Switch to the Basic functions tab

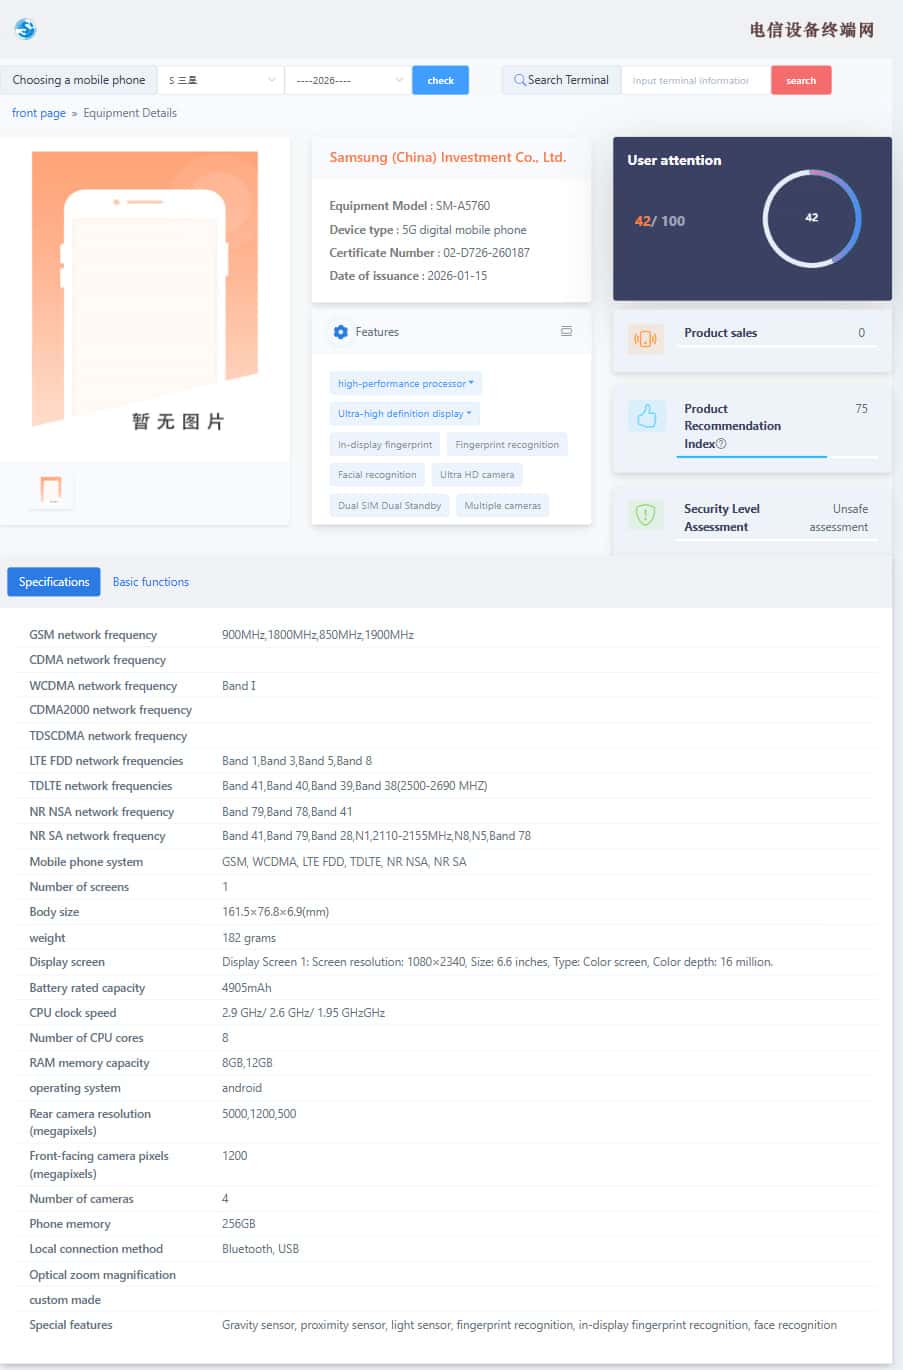tap(150, 582)
